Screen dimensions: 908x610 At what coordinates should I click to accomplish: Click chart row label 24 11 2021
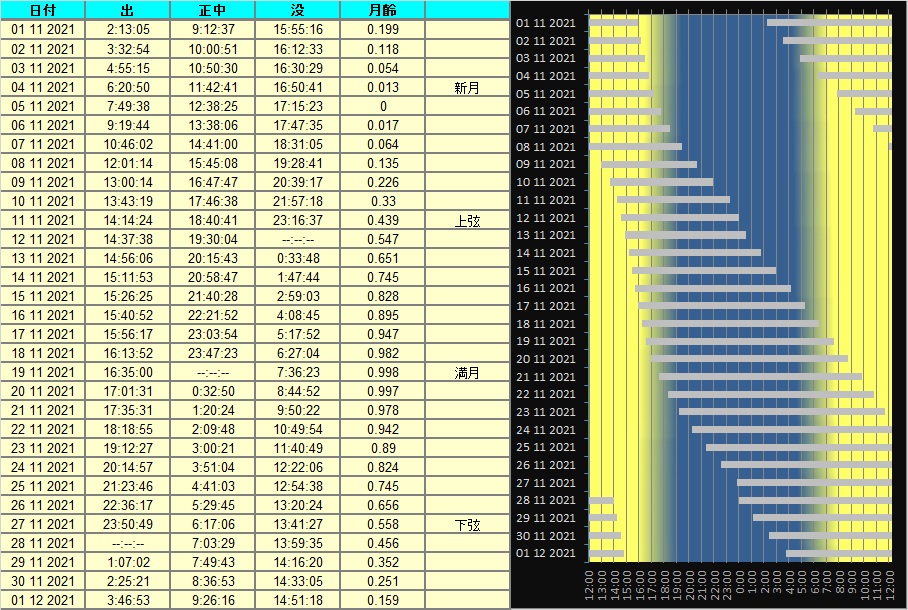pyautogui.click(x=545, y=430)
